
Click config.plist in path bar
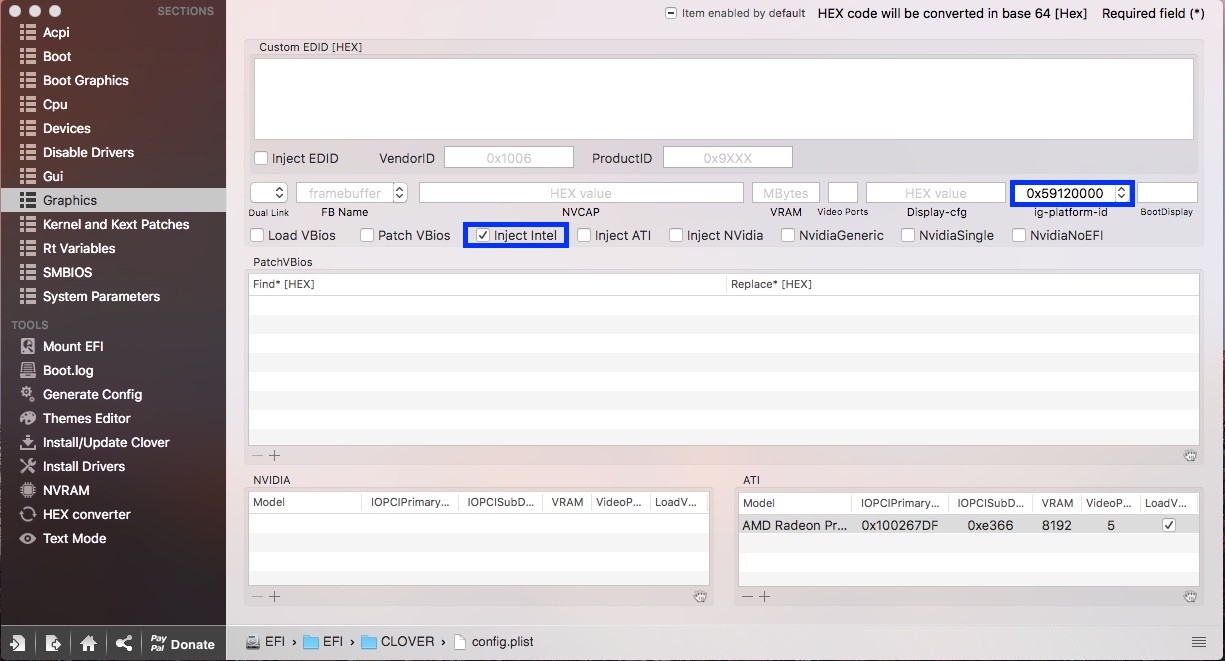click(x=494, y=642)
